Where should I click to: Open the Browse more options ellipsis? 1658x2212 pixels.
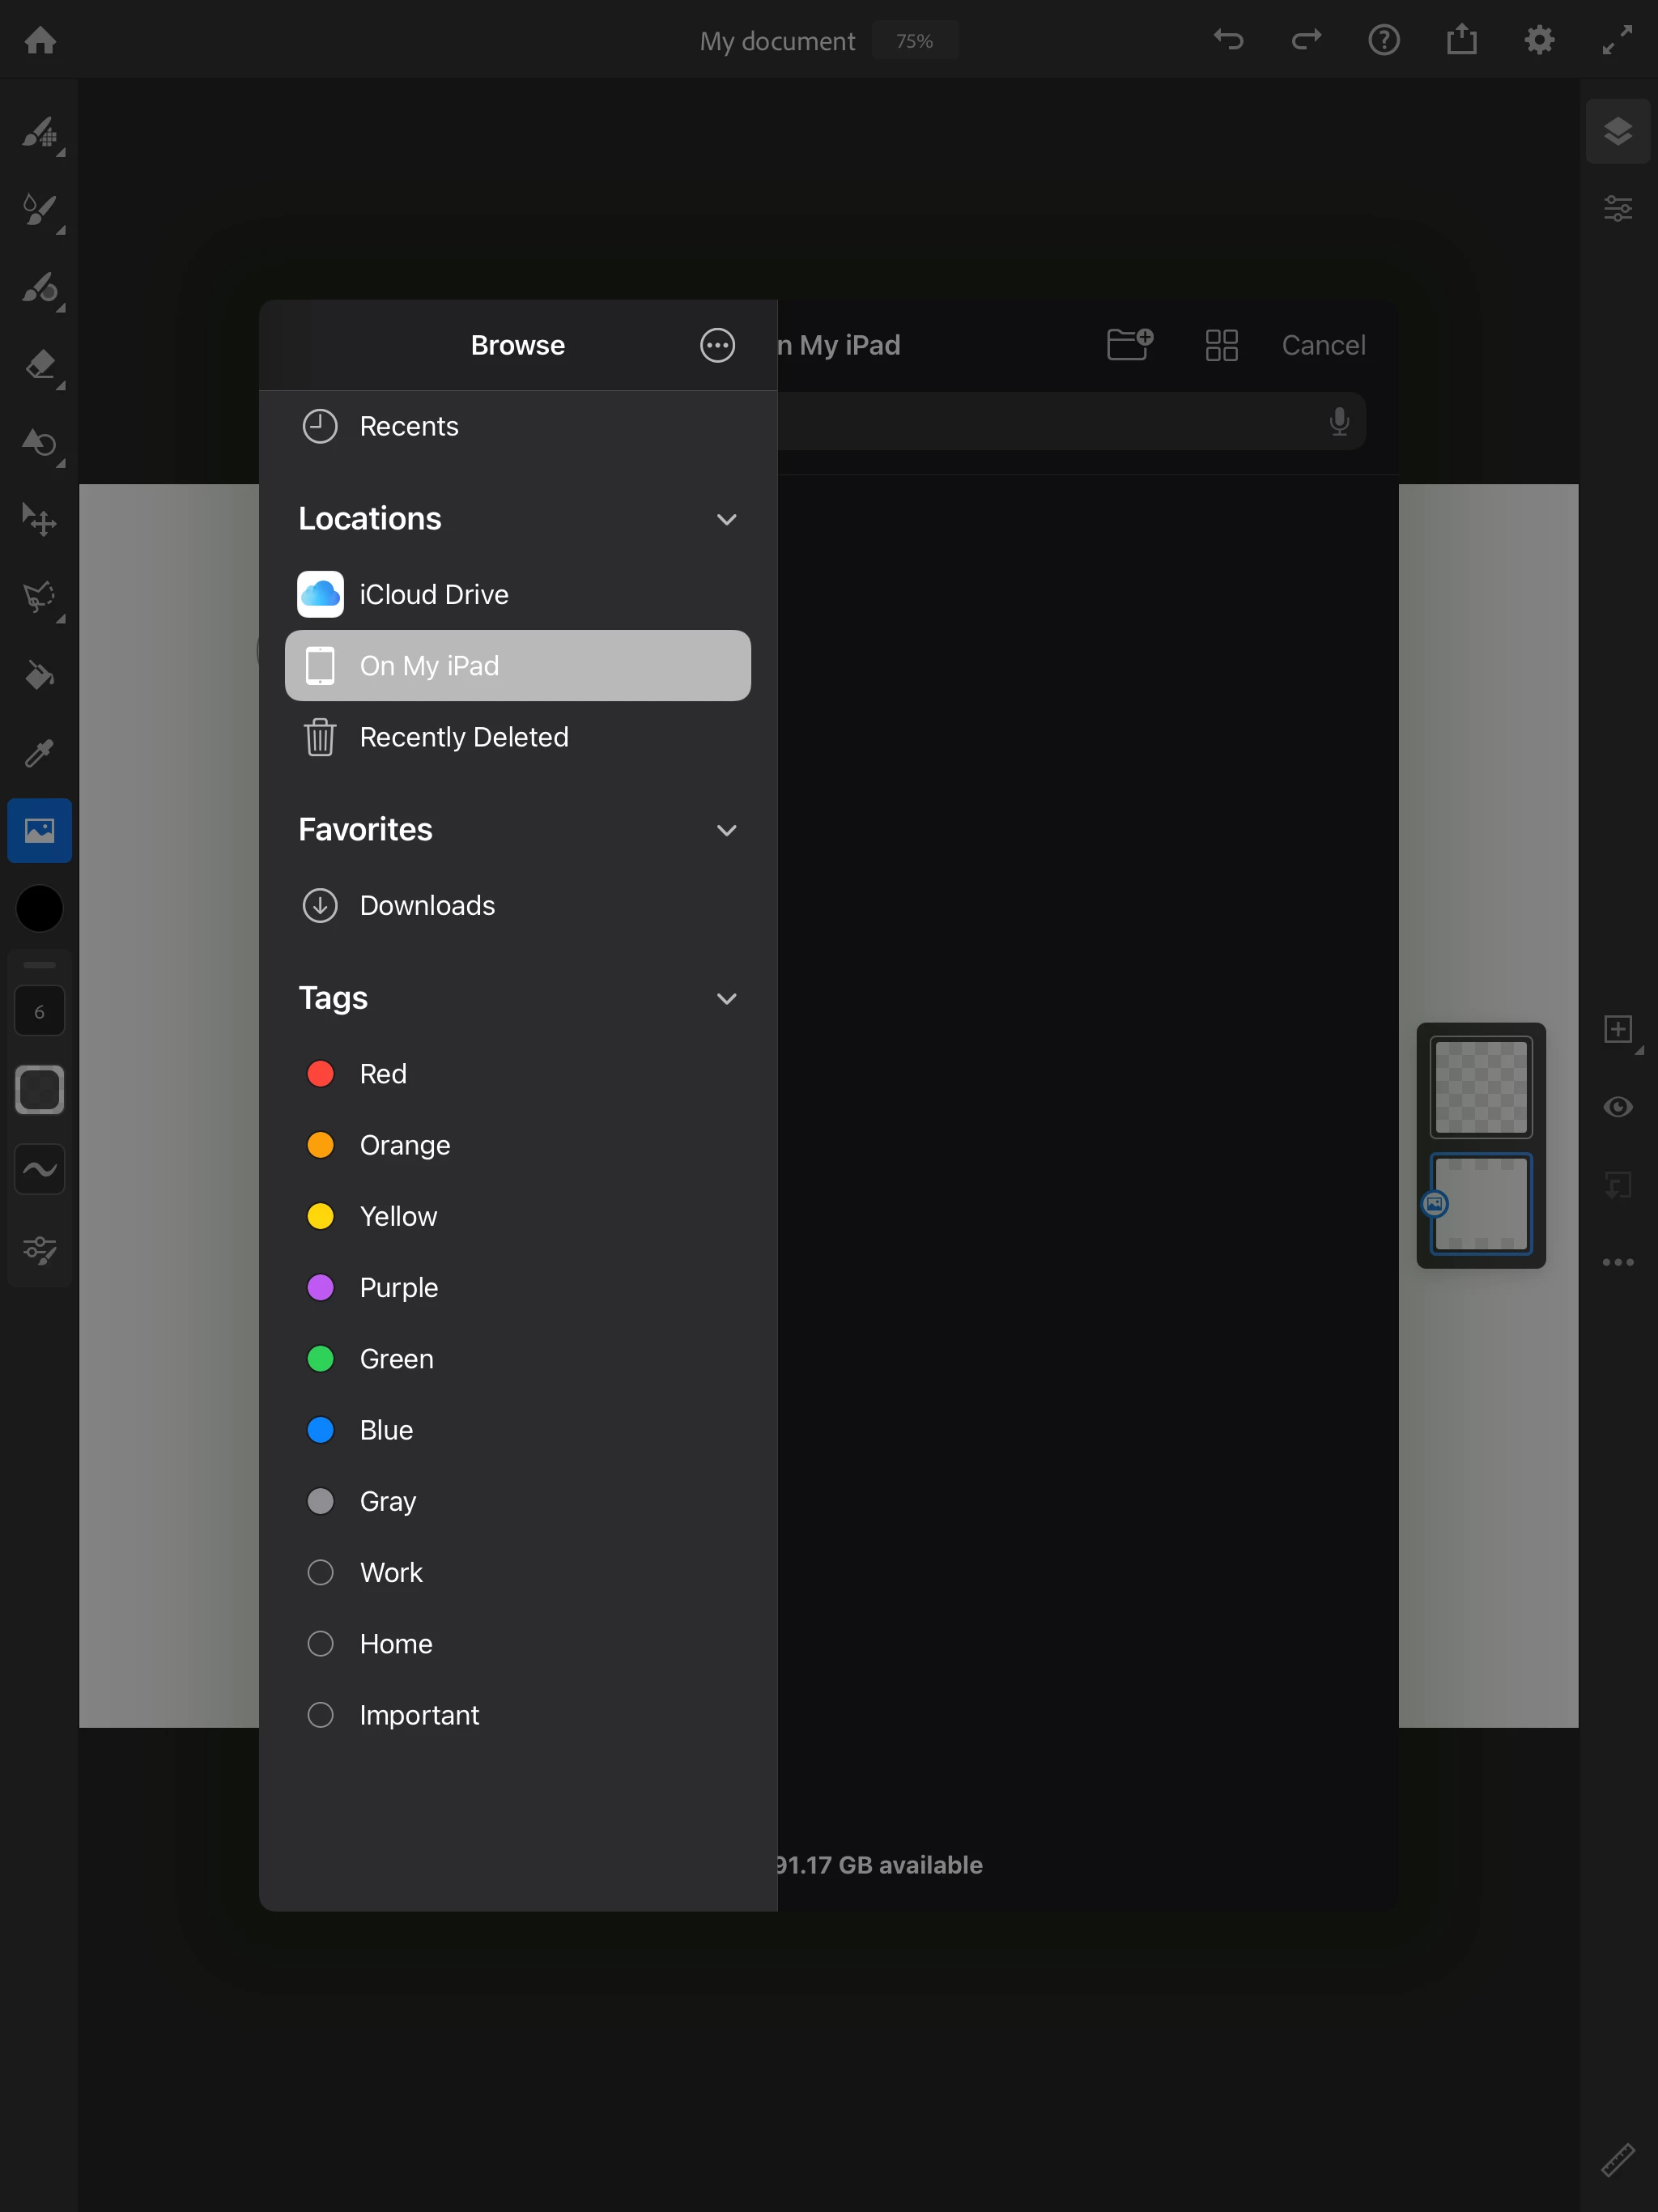pyautogui.click(x=717, y=345)
